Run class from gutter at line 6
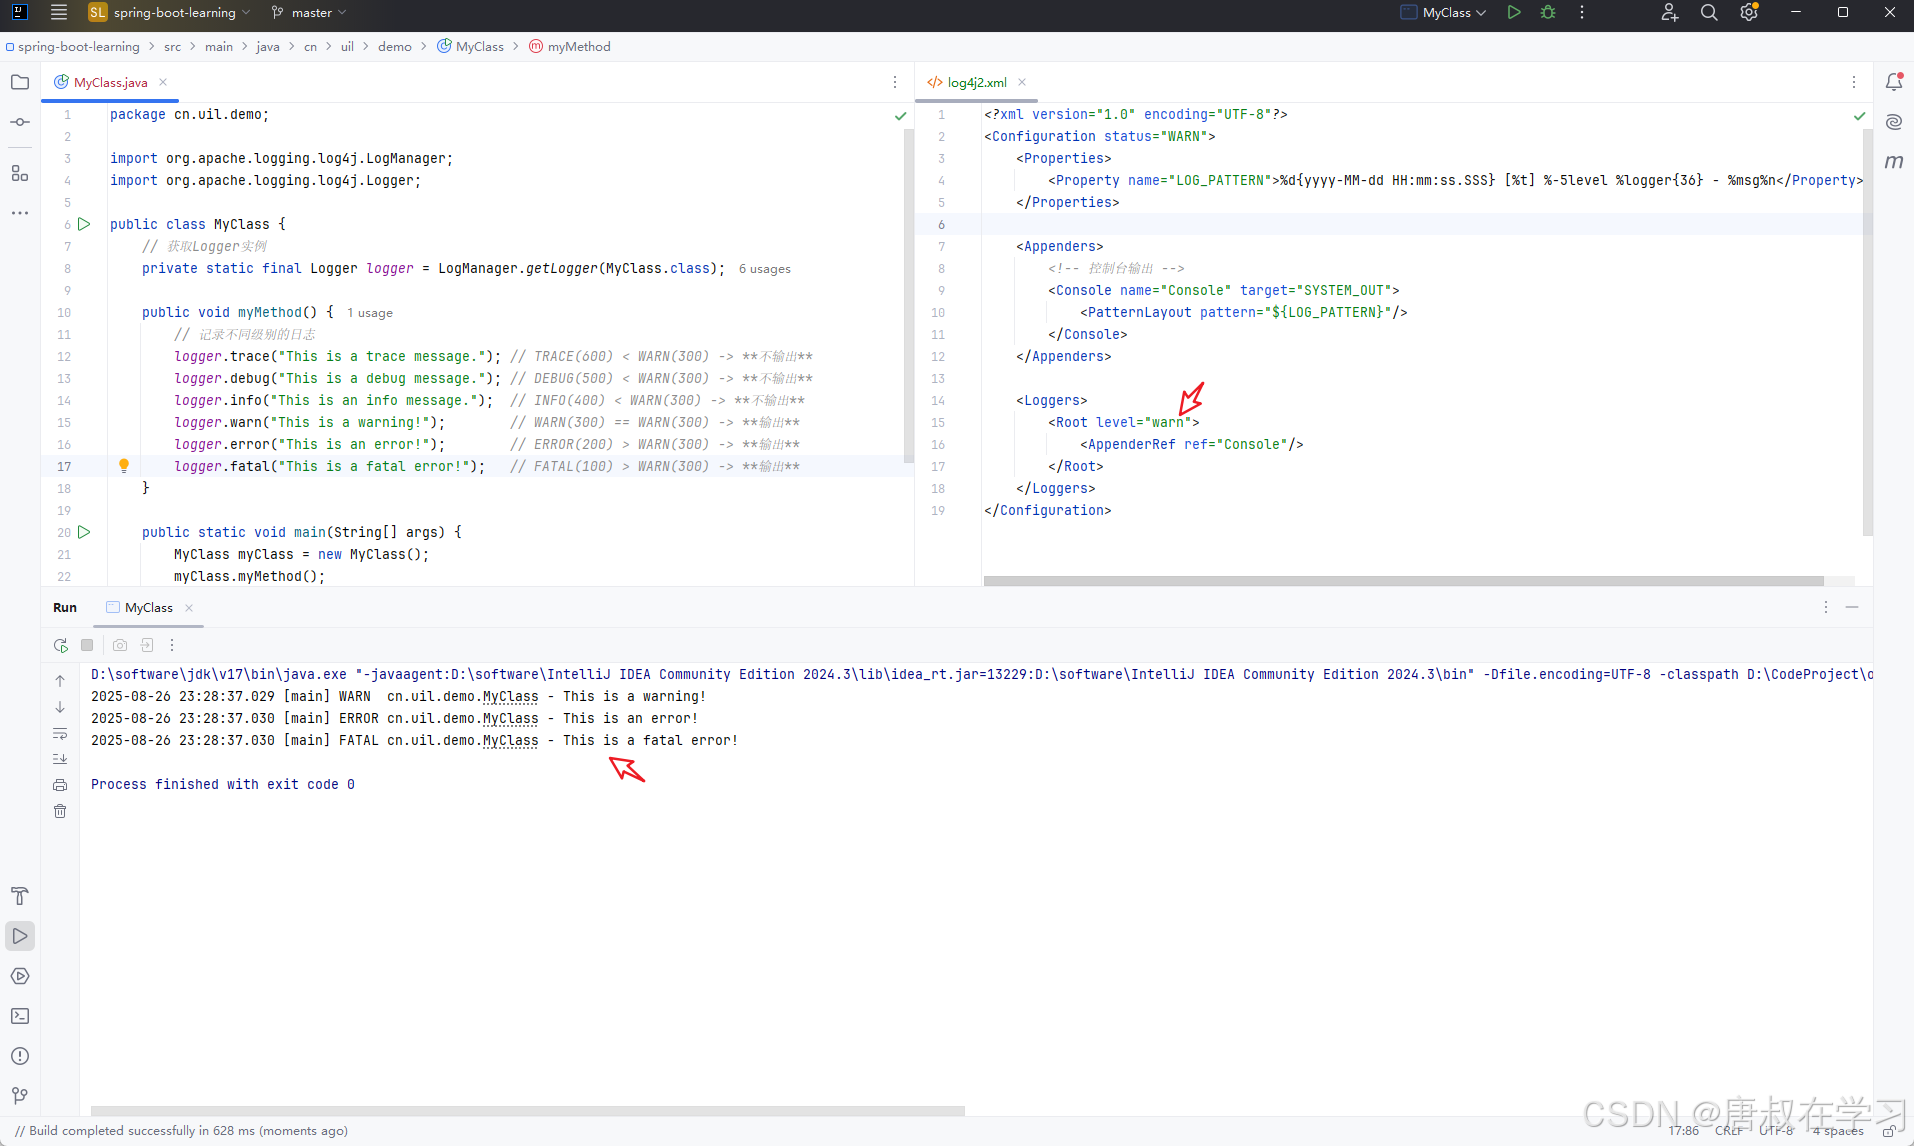This screenshot has height=1146, width=1914. 85,224
